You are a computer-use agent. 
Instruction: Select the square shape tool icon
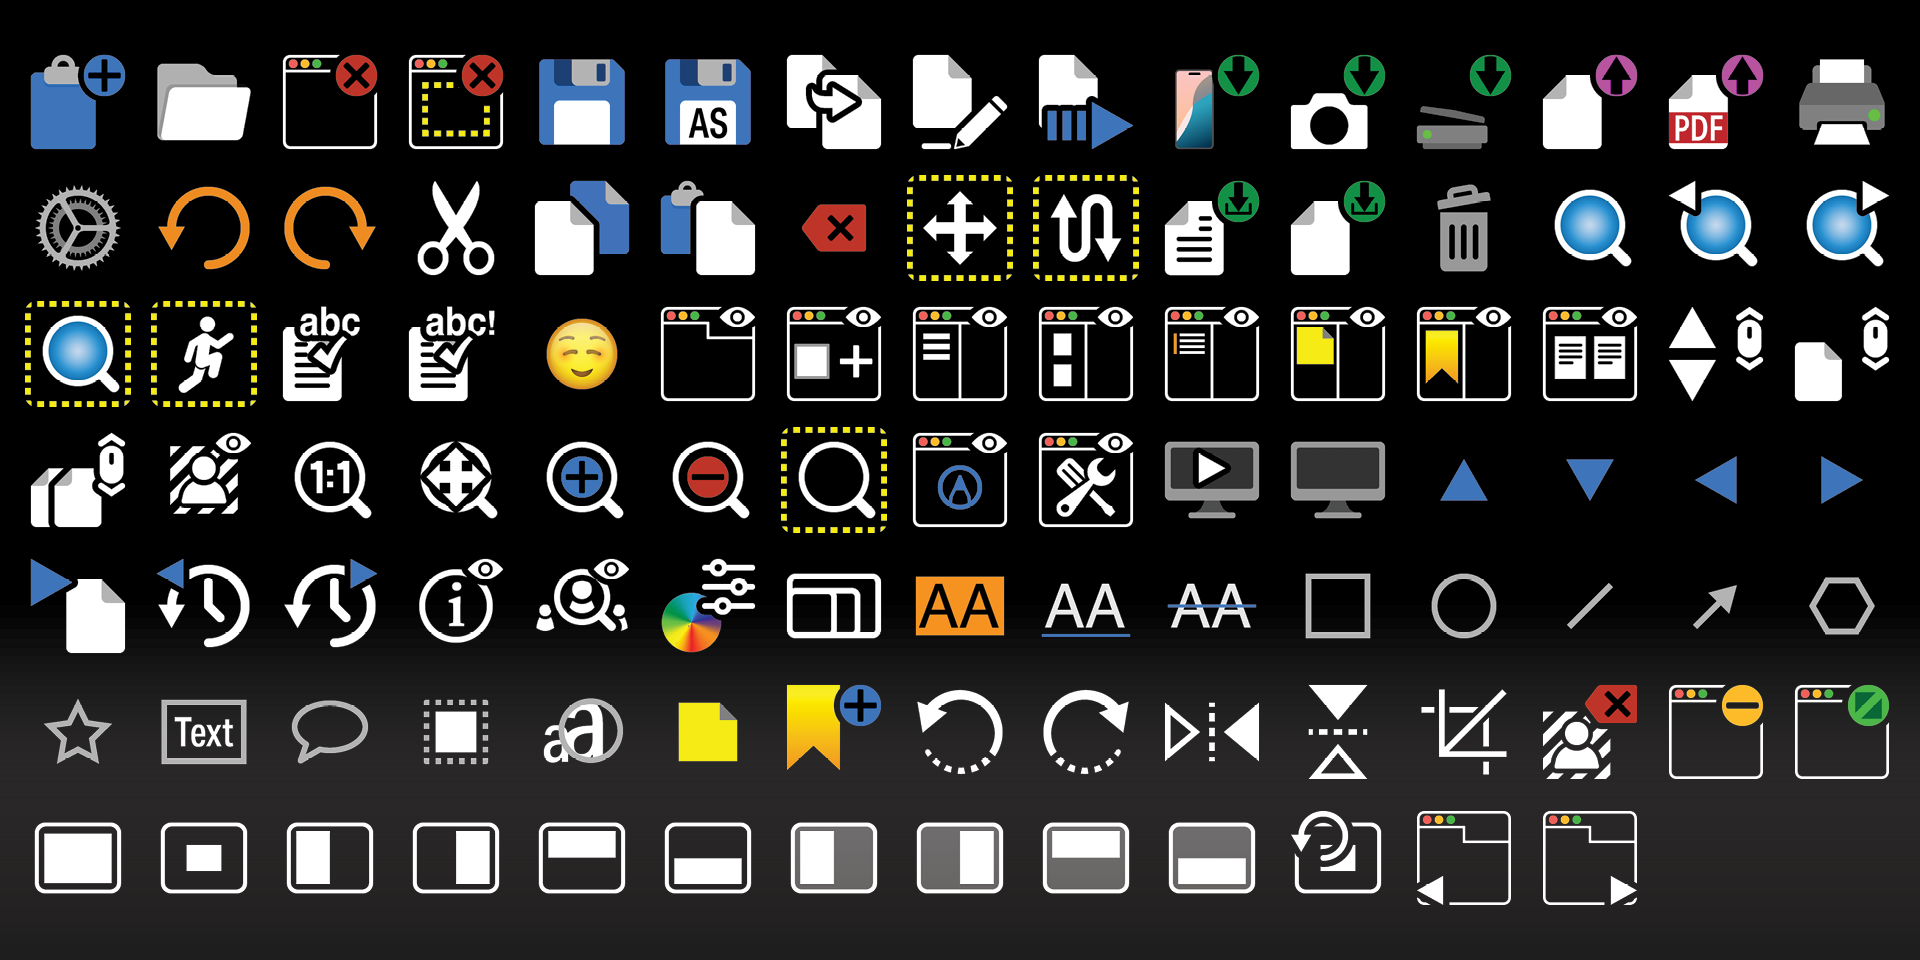click(x=1338, y=606)
